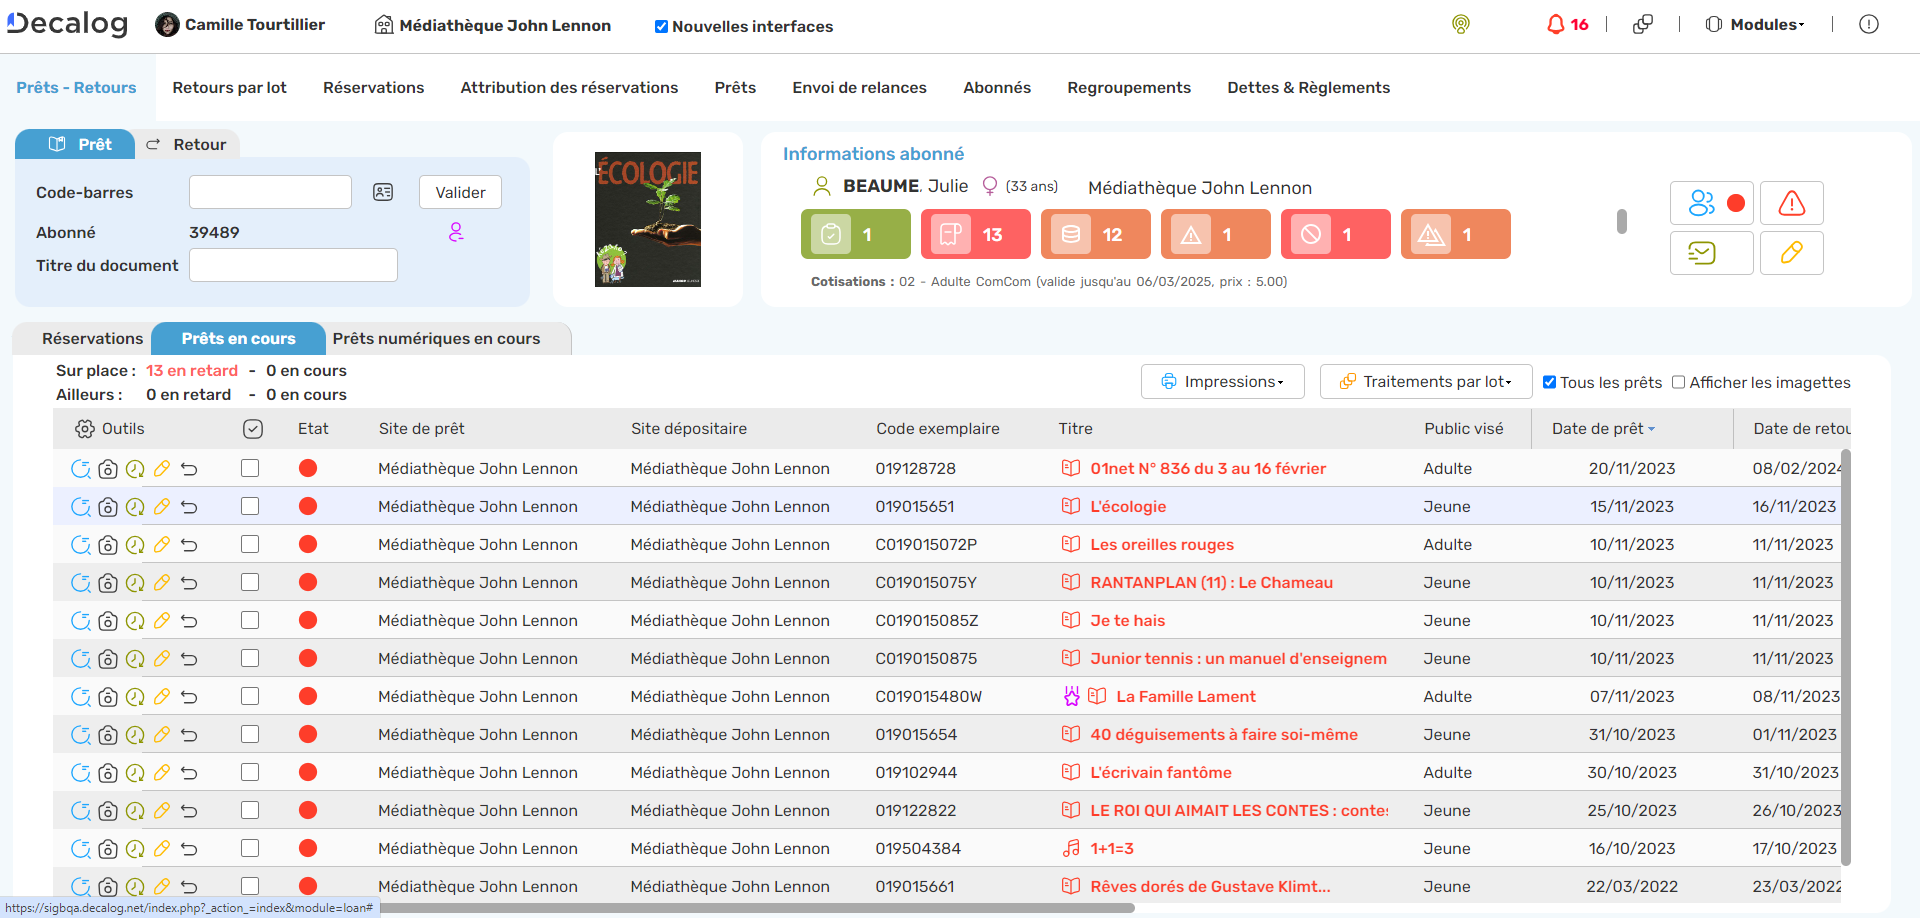
Task: Click the return arrow icon on the first loan
Action: click(189, 468)
